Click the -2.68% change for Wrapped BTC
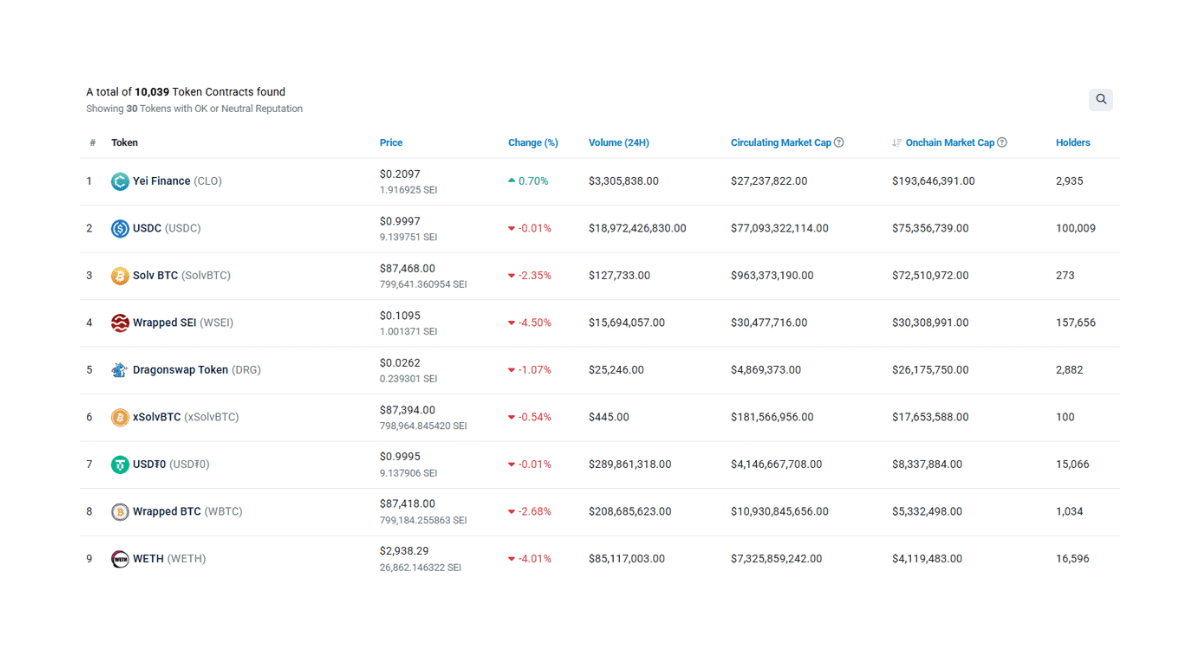 coord(530,511)
